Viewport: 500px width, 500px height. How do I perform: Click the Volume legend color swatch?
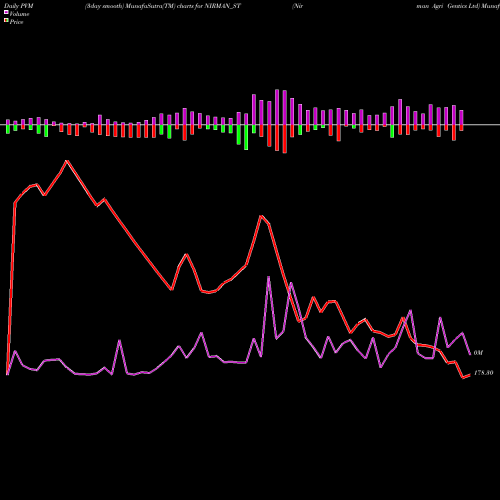point(6,13)
